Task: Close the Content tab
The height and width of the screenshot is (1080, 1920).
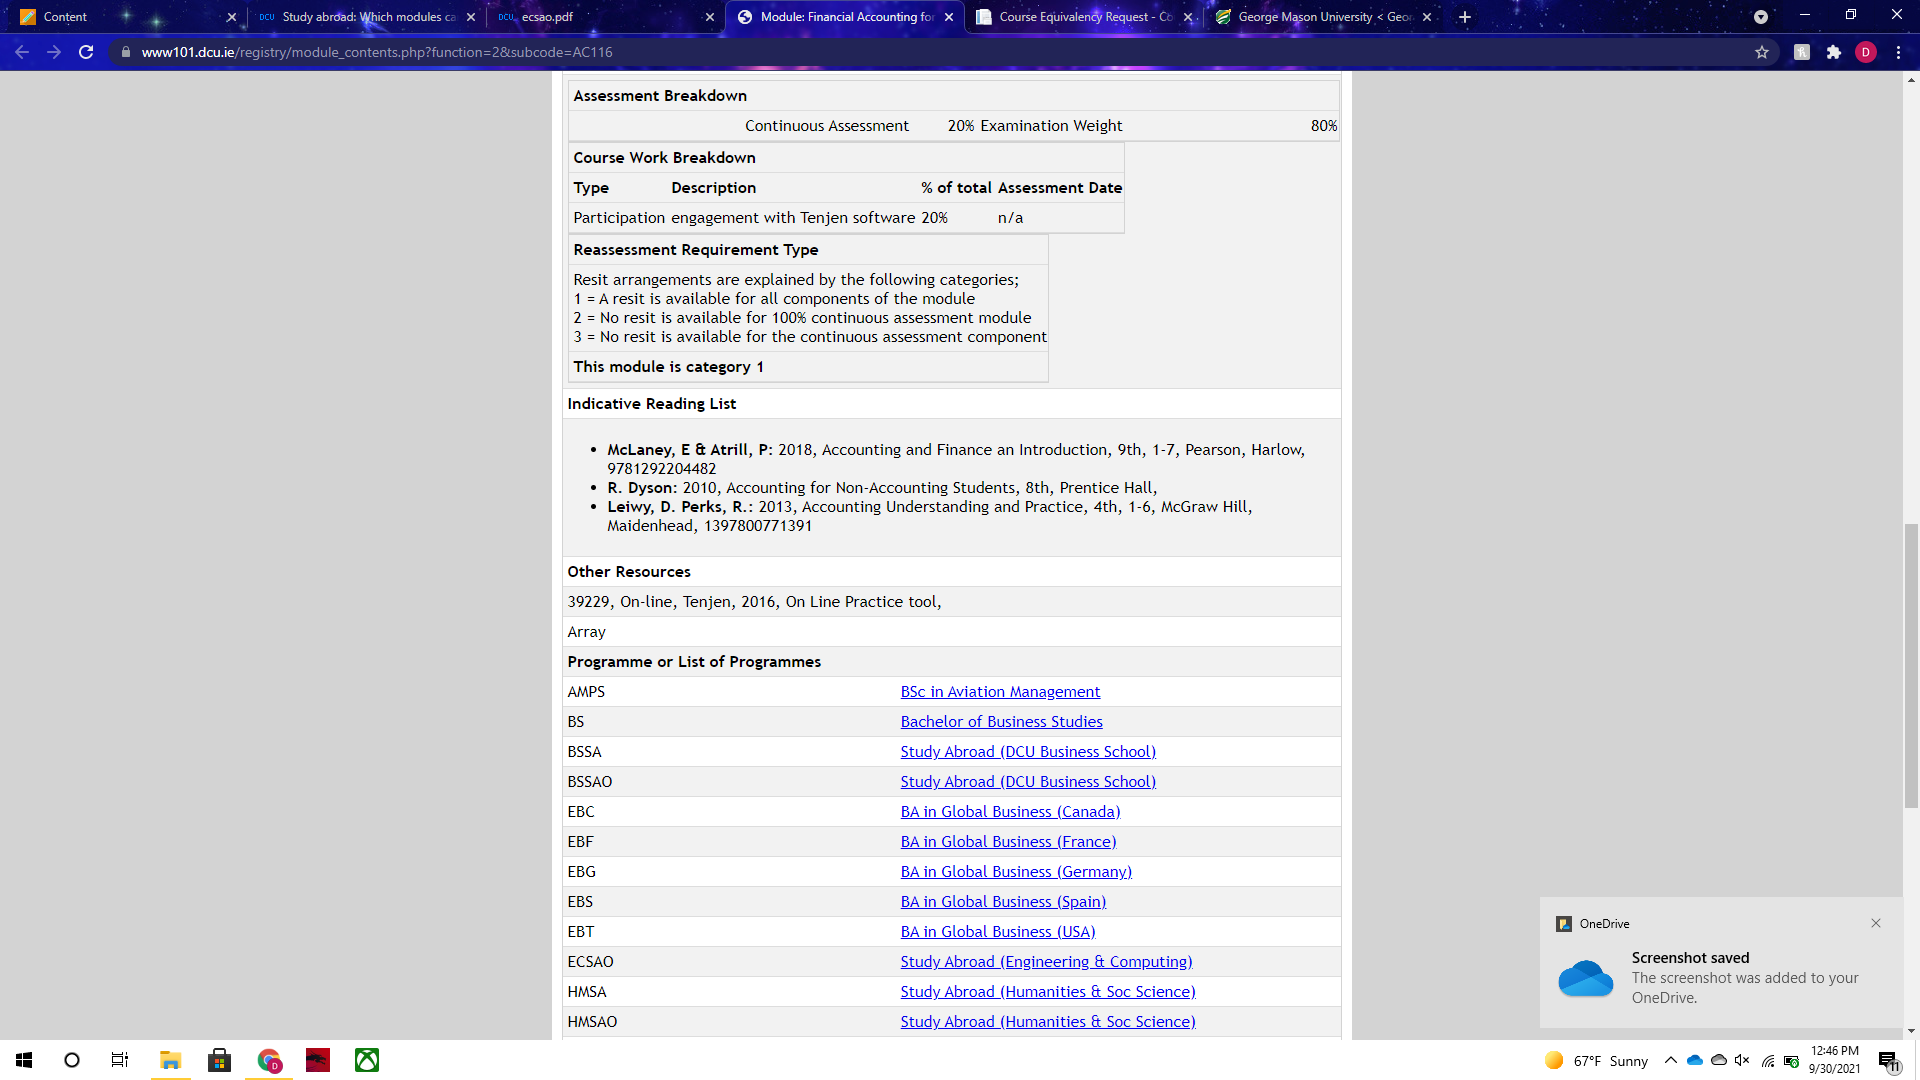Action: coord(231,17)
